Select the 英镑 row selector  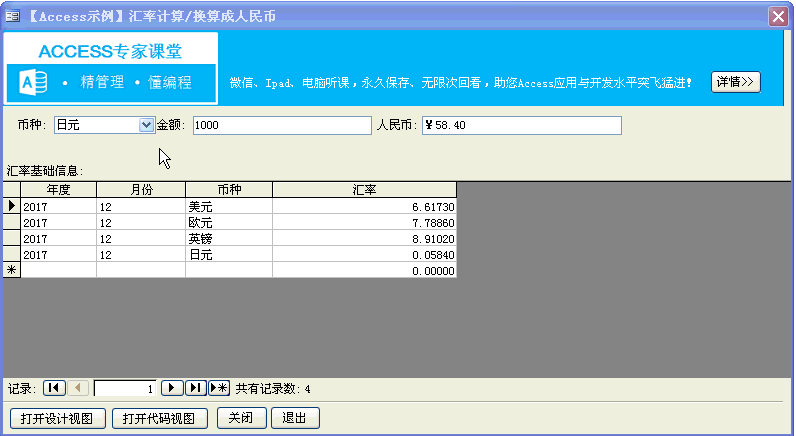point(12,238)
